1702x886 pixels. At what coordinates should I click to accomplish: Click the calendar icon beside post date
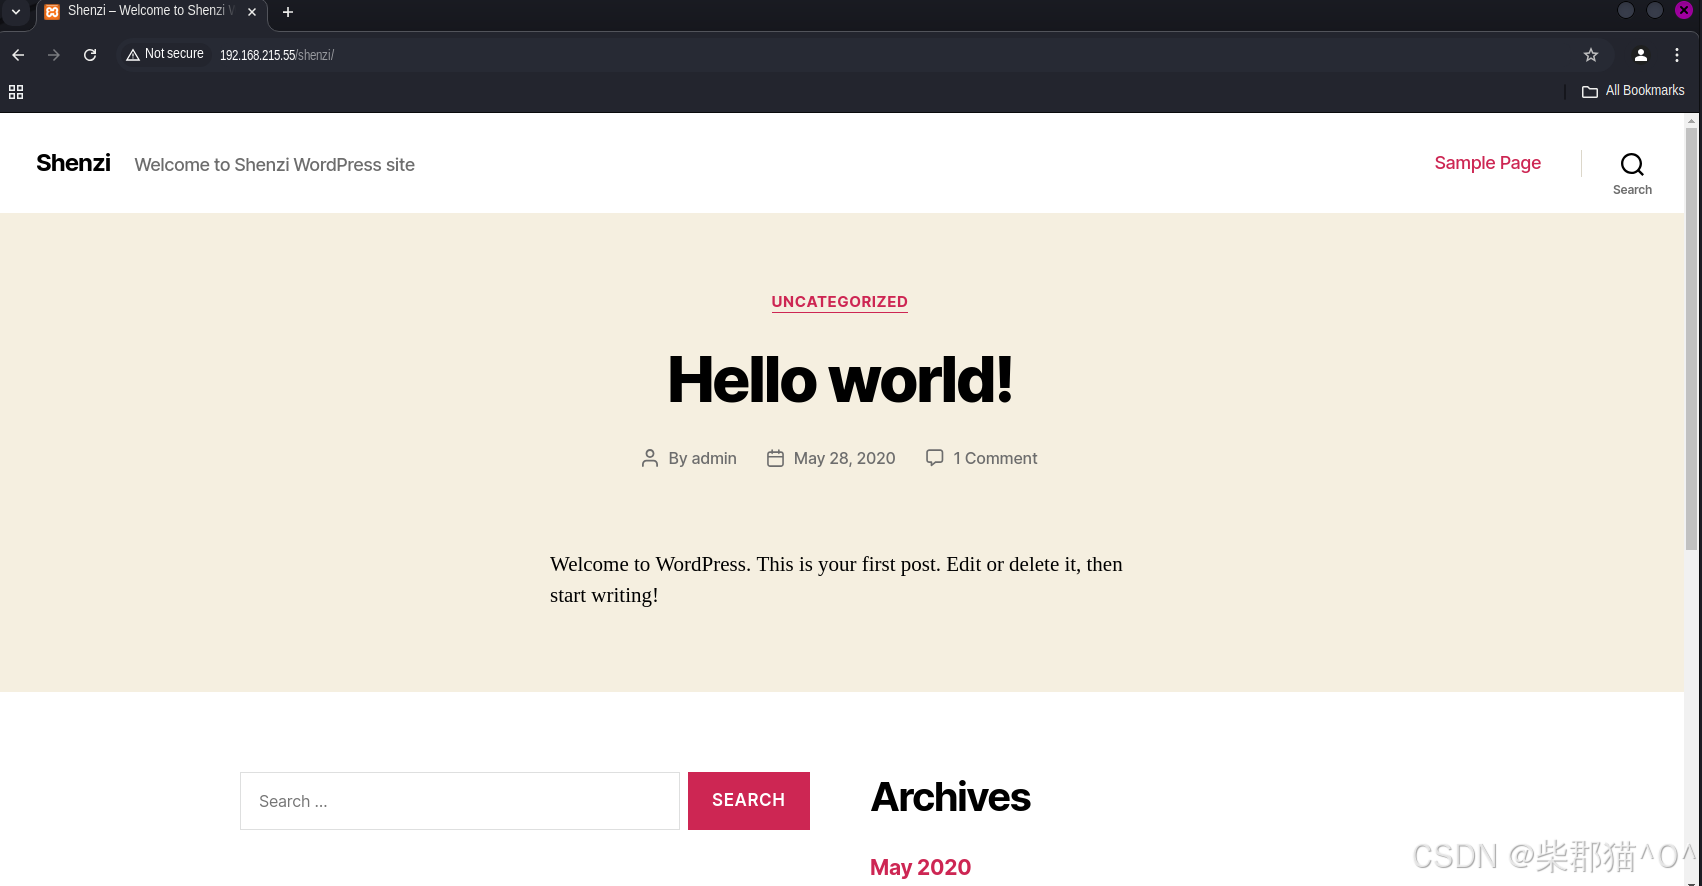775,458
